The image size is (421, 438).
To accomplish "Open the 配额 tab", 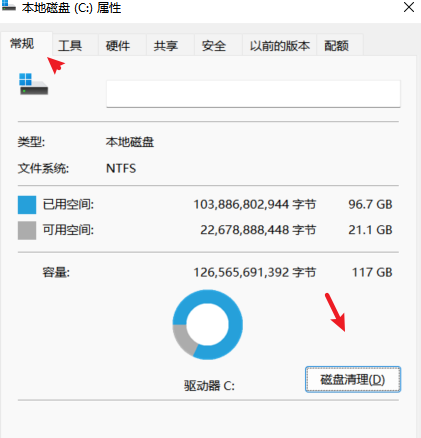I will pos(337,46).
